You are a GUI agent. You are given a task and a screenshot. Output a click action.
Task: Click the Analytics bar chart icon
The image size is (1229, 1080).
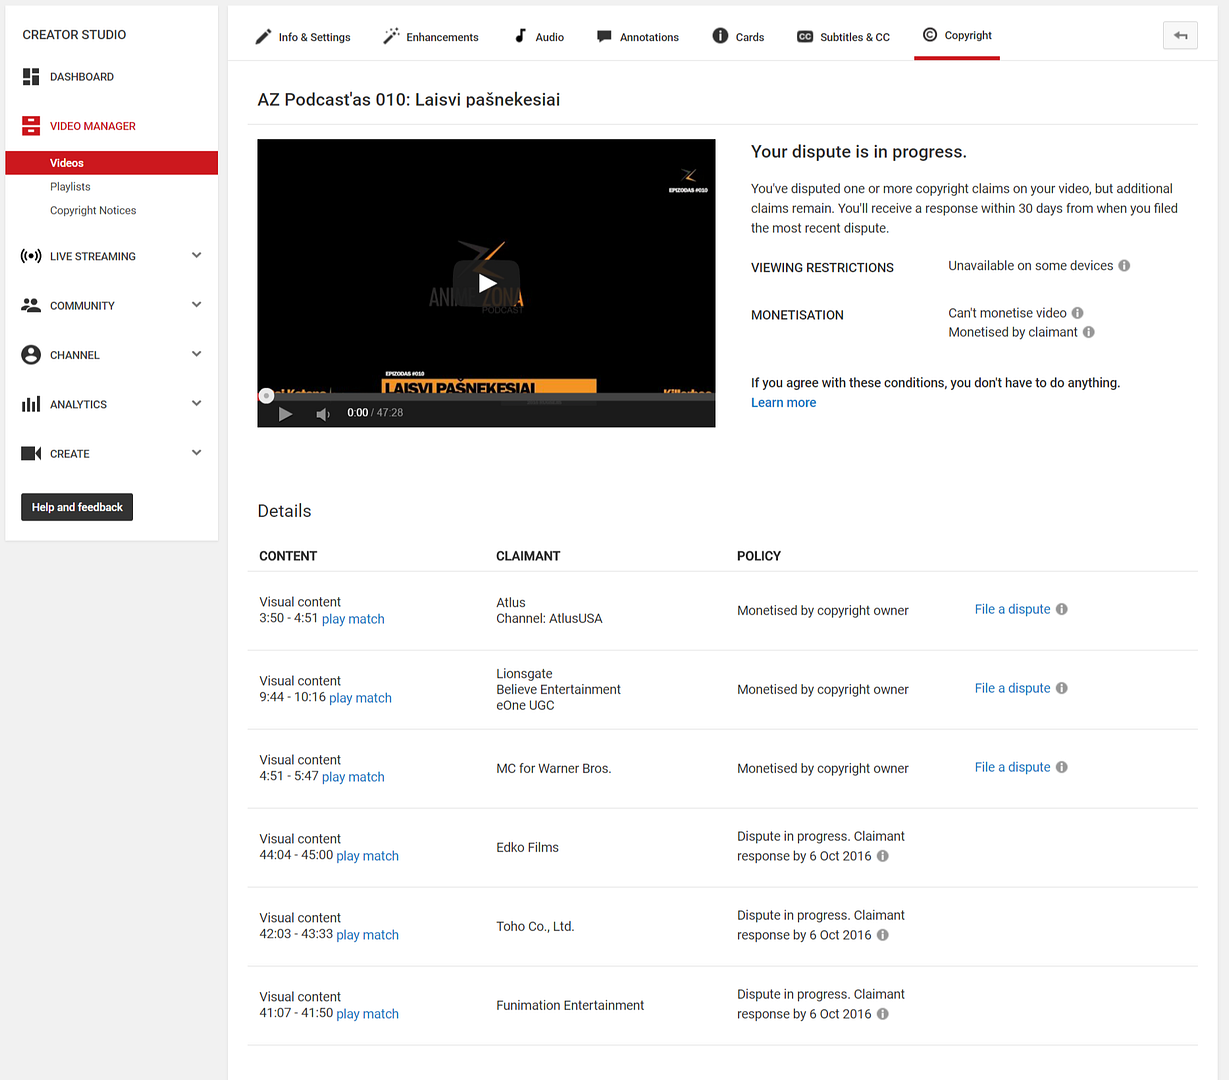(x=31, y=404)
